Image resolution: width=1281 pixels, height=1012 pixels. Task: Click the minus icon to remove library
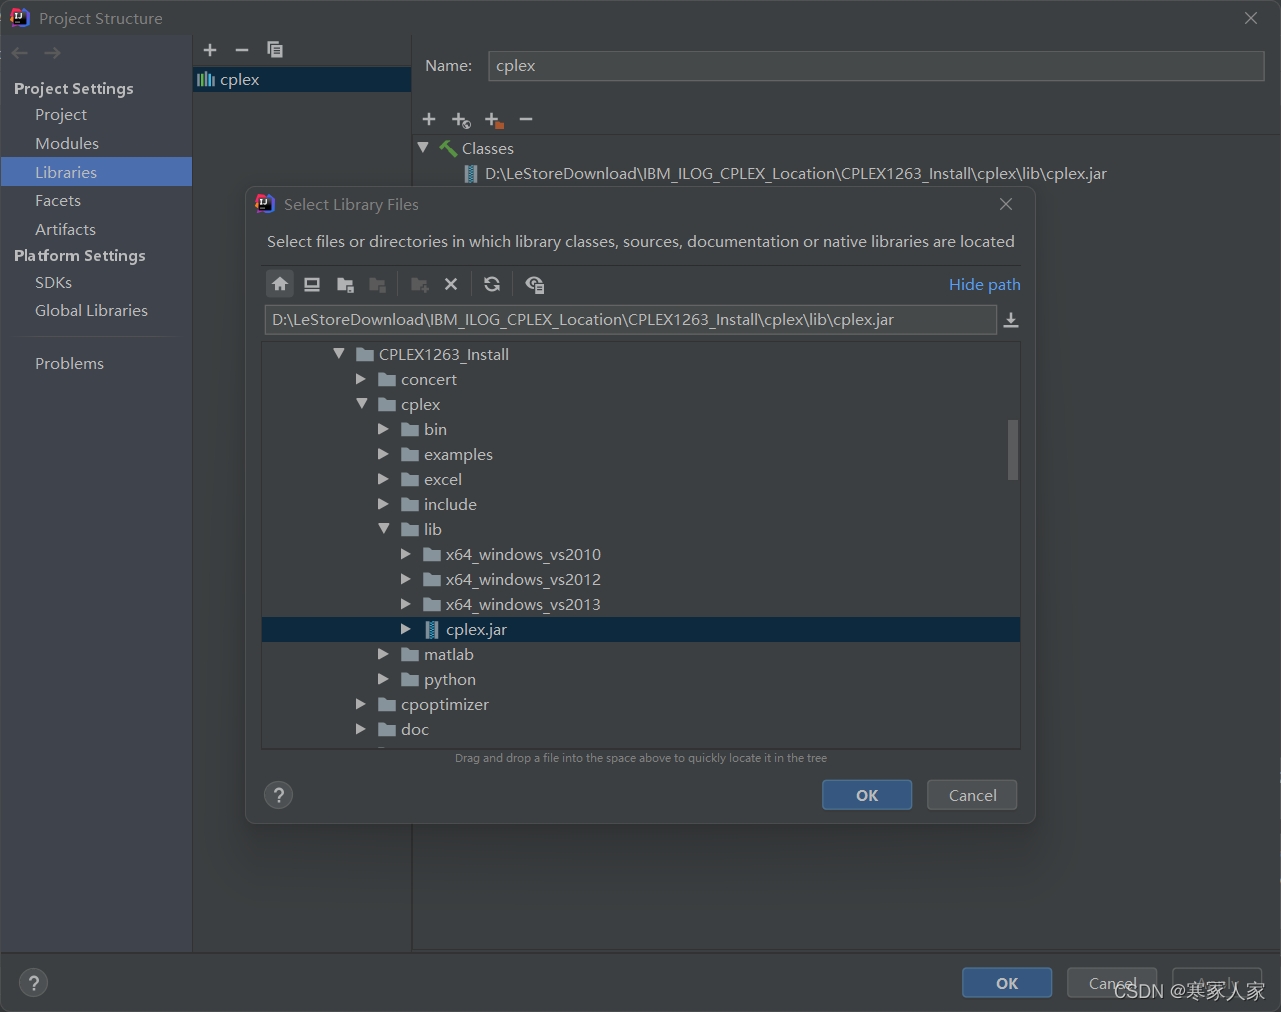pyautogui.click(x=242, y=50)
